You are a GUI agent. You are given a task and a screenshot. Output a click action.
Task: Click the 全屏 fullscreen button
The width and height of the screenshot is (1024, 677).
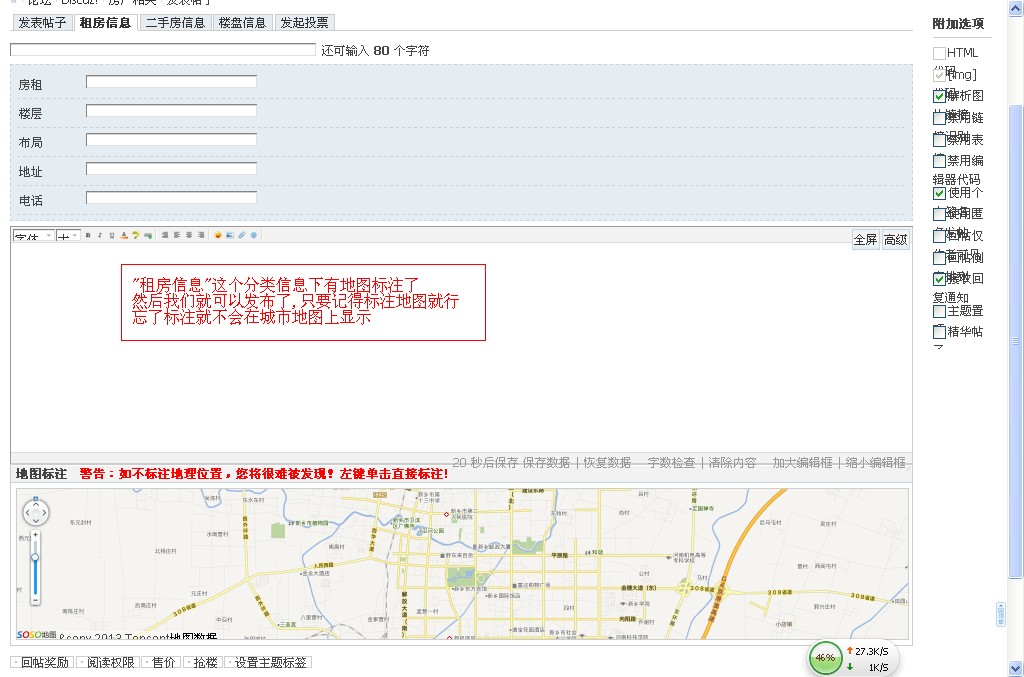click(x=865, y=240)
